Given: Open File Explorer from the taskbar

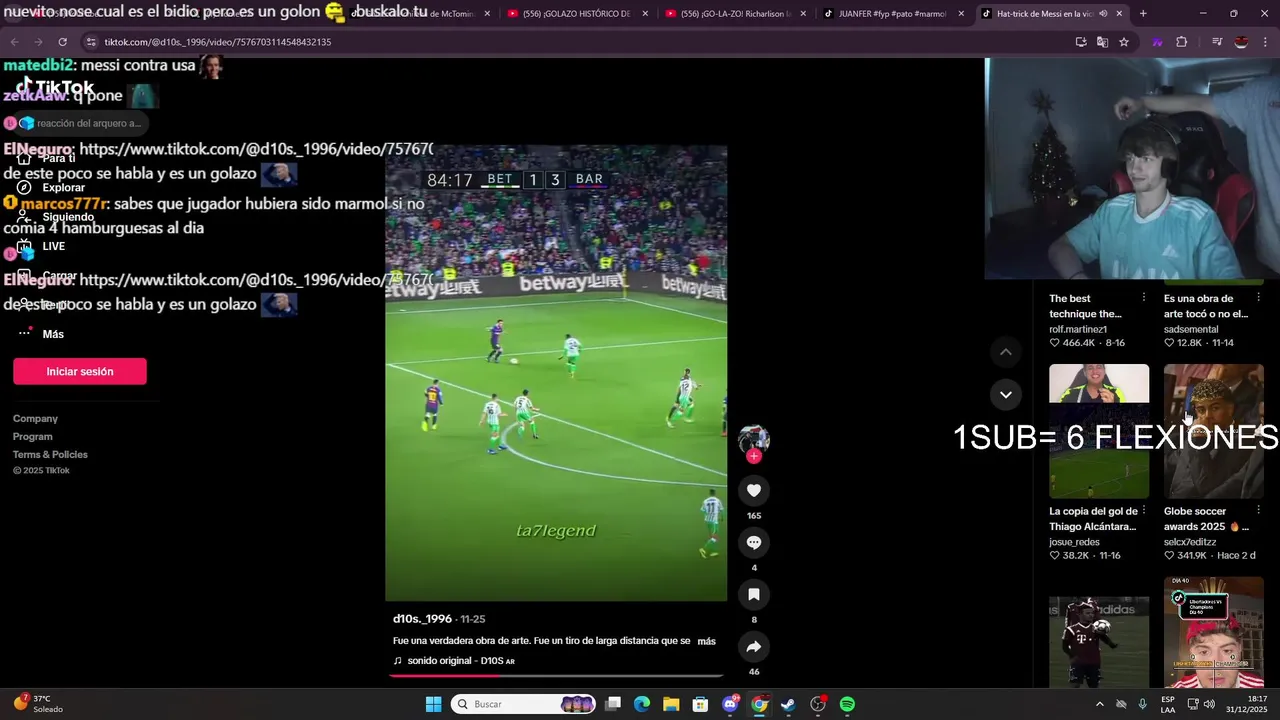Looking at the screenshot, I should pyautogui.click(x=671, y=704).
